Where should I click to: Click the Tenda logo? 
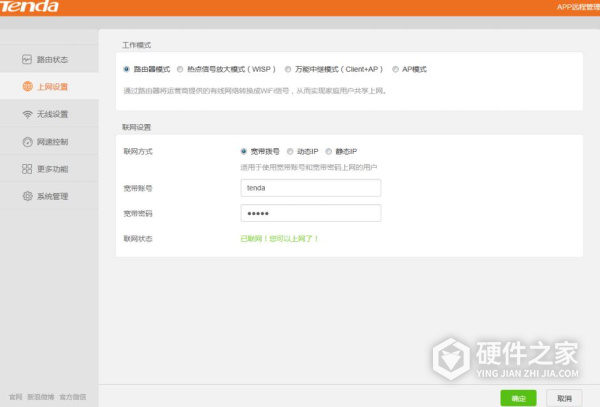29,6
